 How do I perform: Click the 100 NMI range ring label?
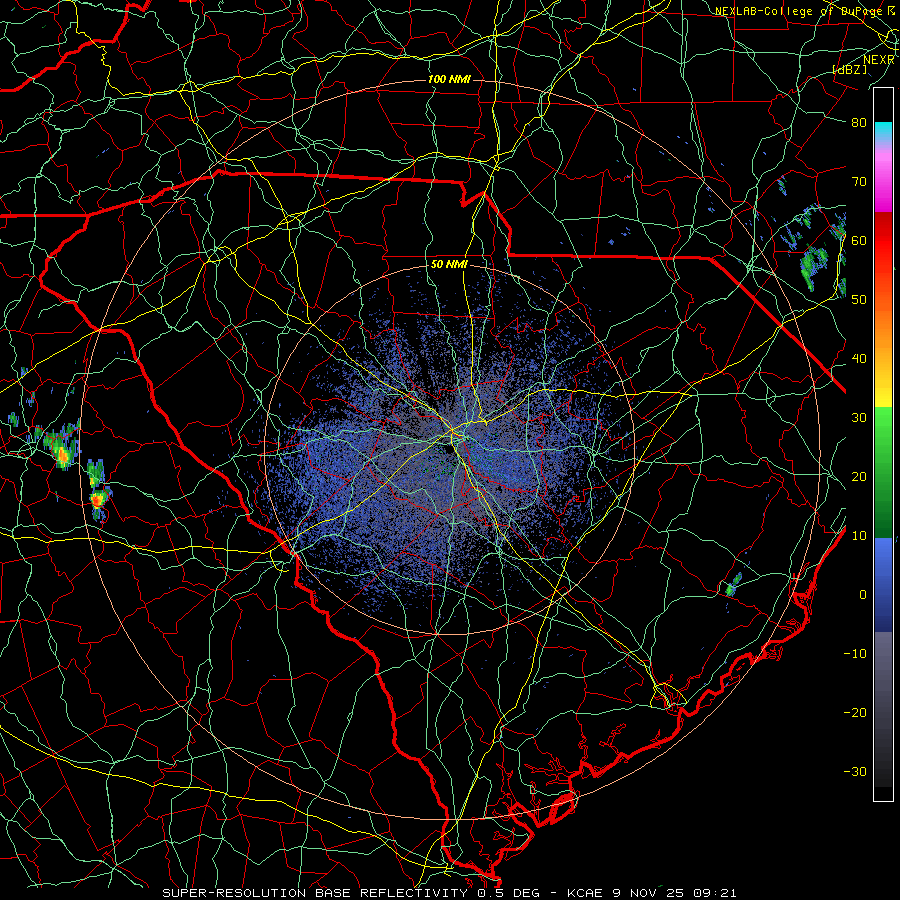(x=449, y=79)
